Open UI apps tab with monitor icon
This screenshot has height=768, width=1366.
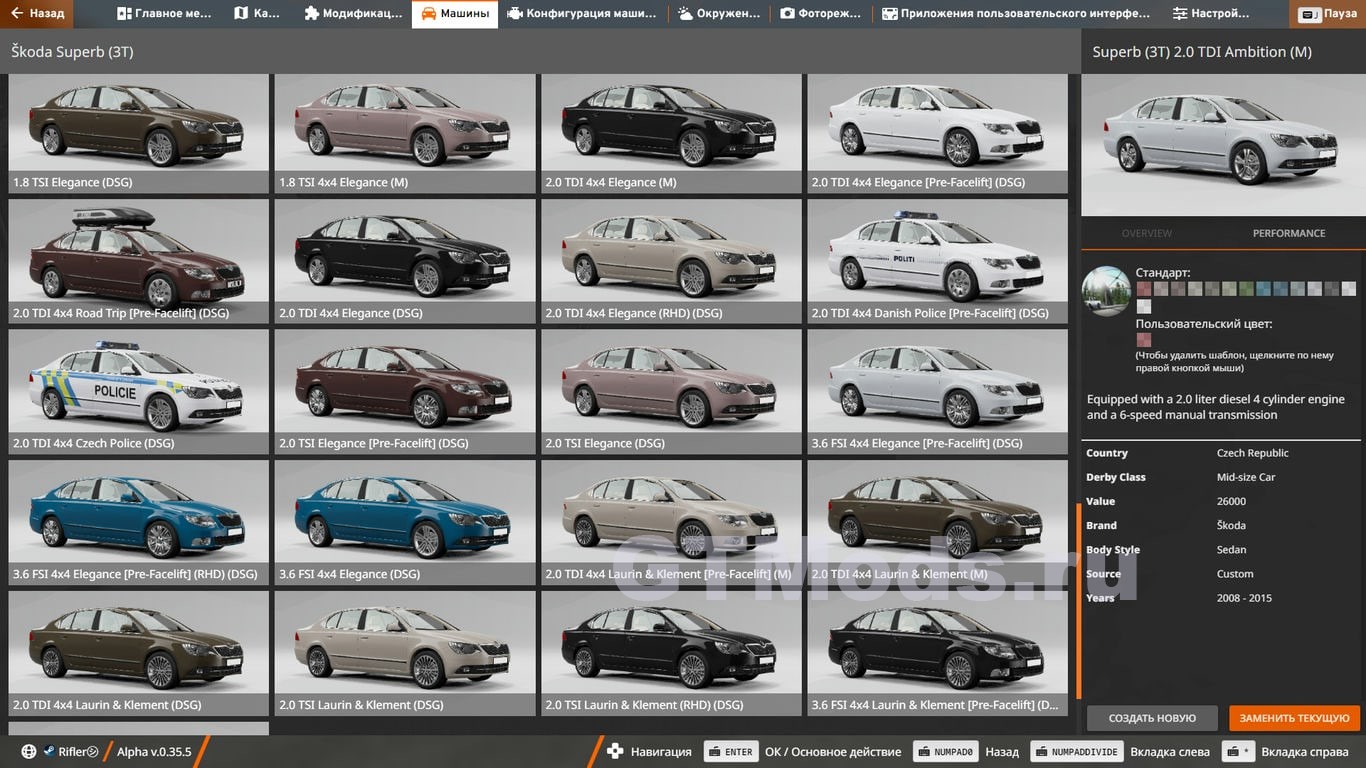coord(889,14)
